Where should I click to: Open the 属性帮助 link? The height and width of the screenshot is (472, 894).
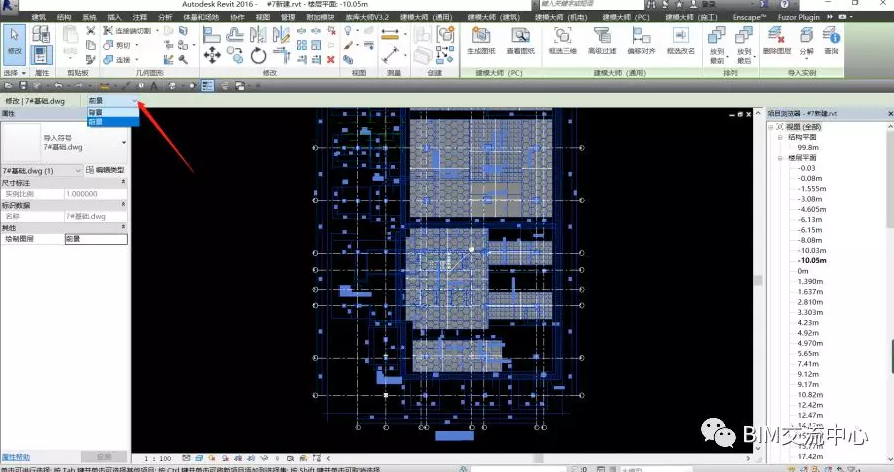click(x=17, y=457)
